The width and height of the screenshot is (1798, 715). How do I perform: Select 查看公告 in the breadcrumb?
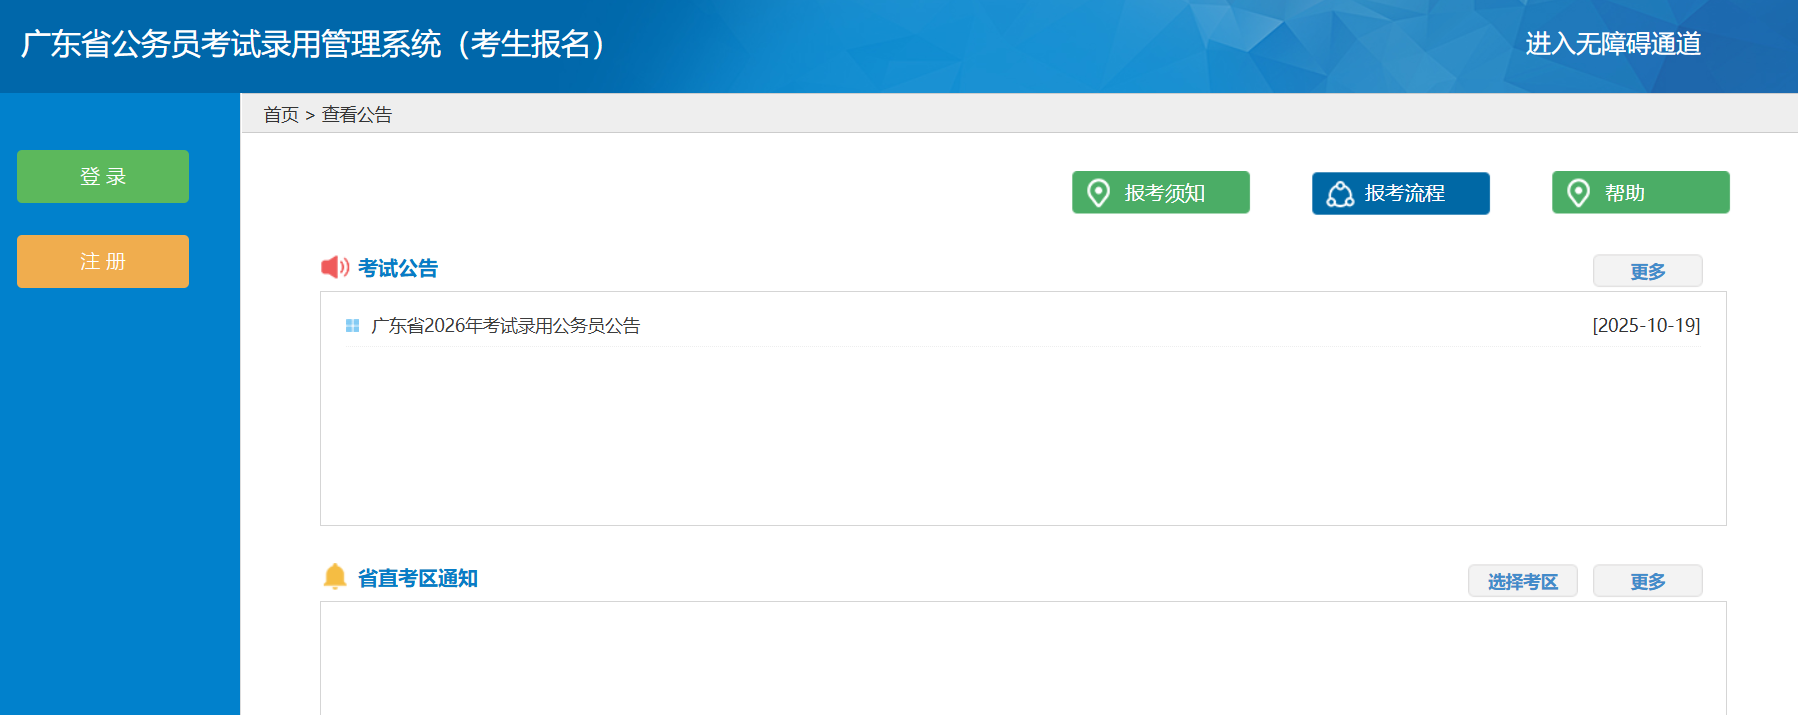357,115
